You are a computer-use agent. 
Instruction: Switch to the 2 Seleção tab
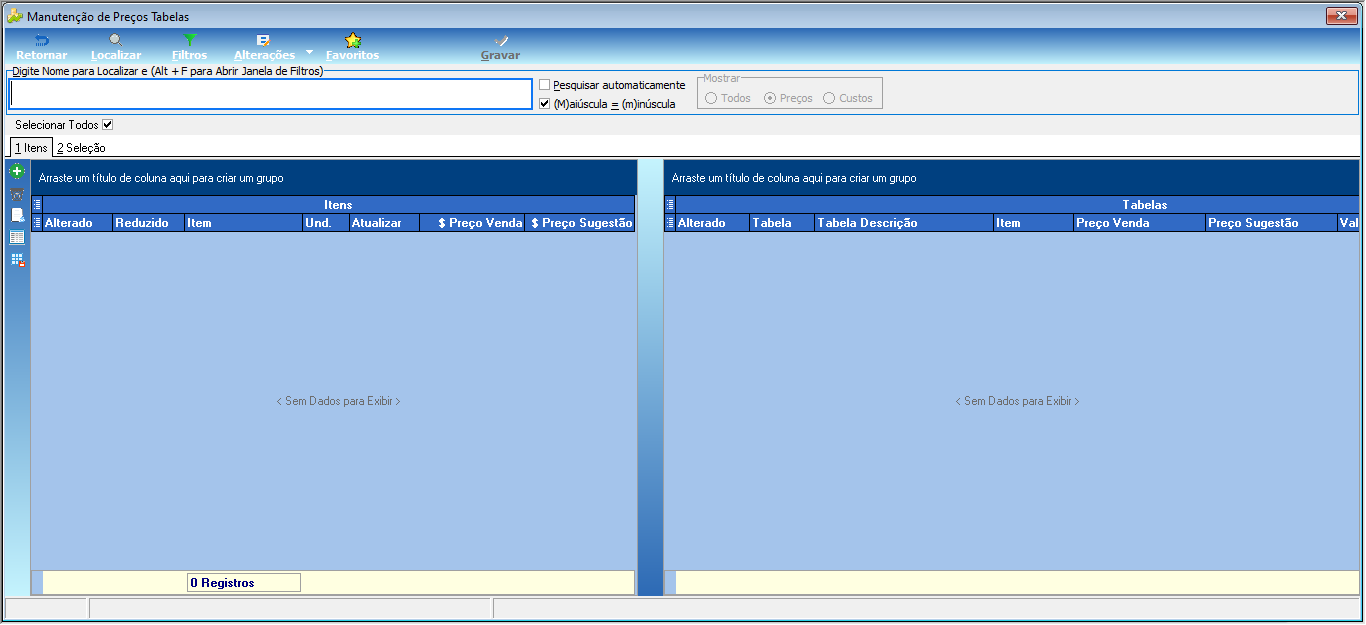(81, 148)
